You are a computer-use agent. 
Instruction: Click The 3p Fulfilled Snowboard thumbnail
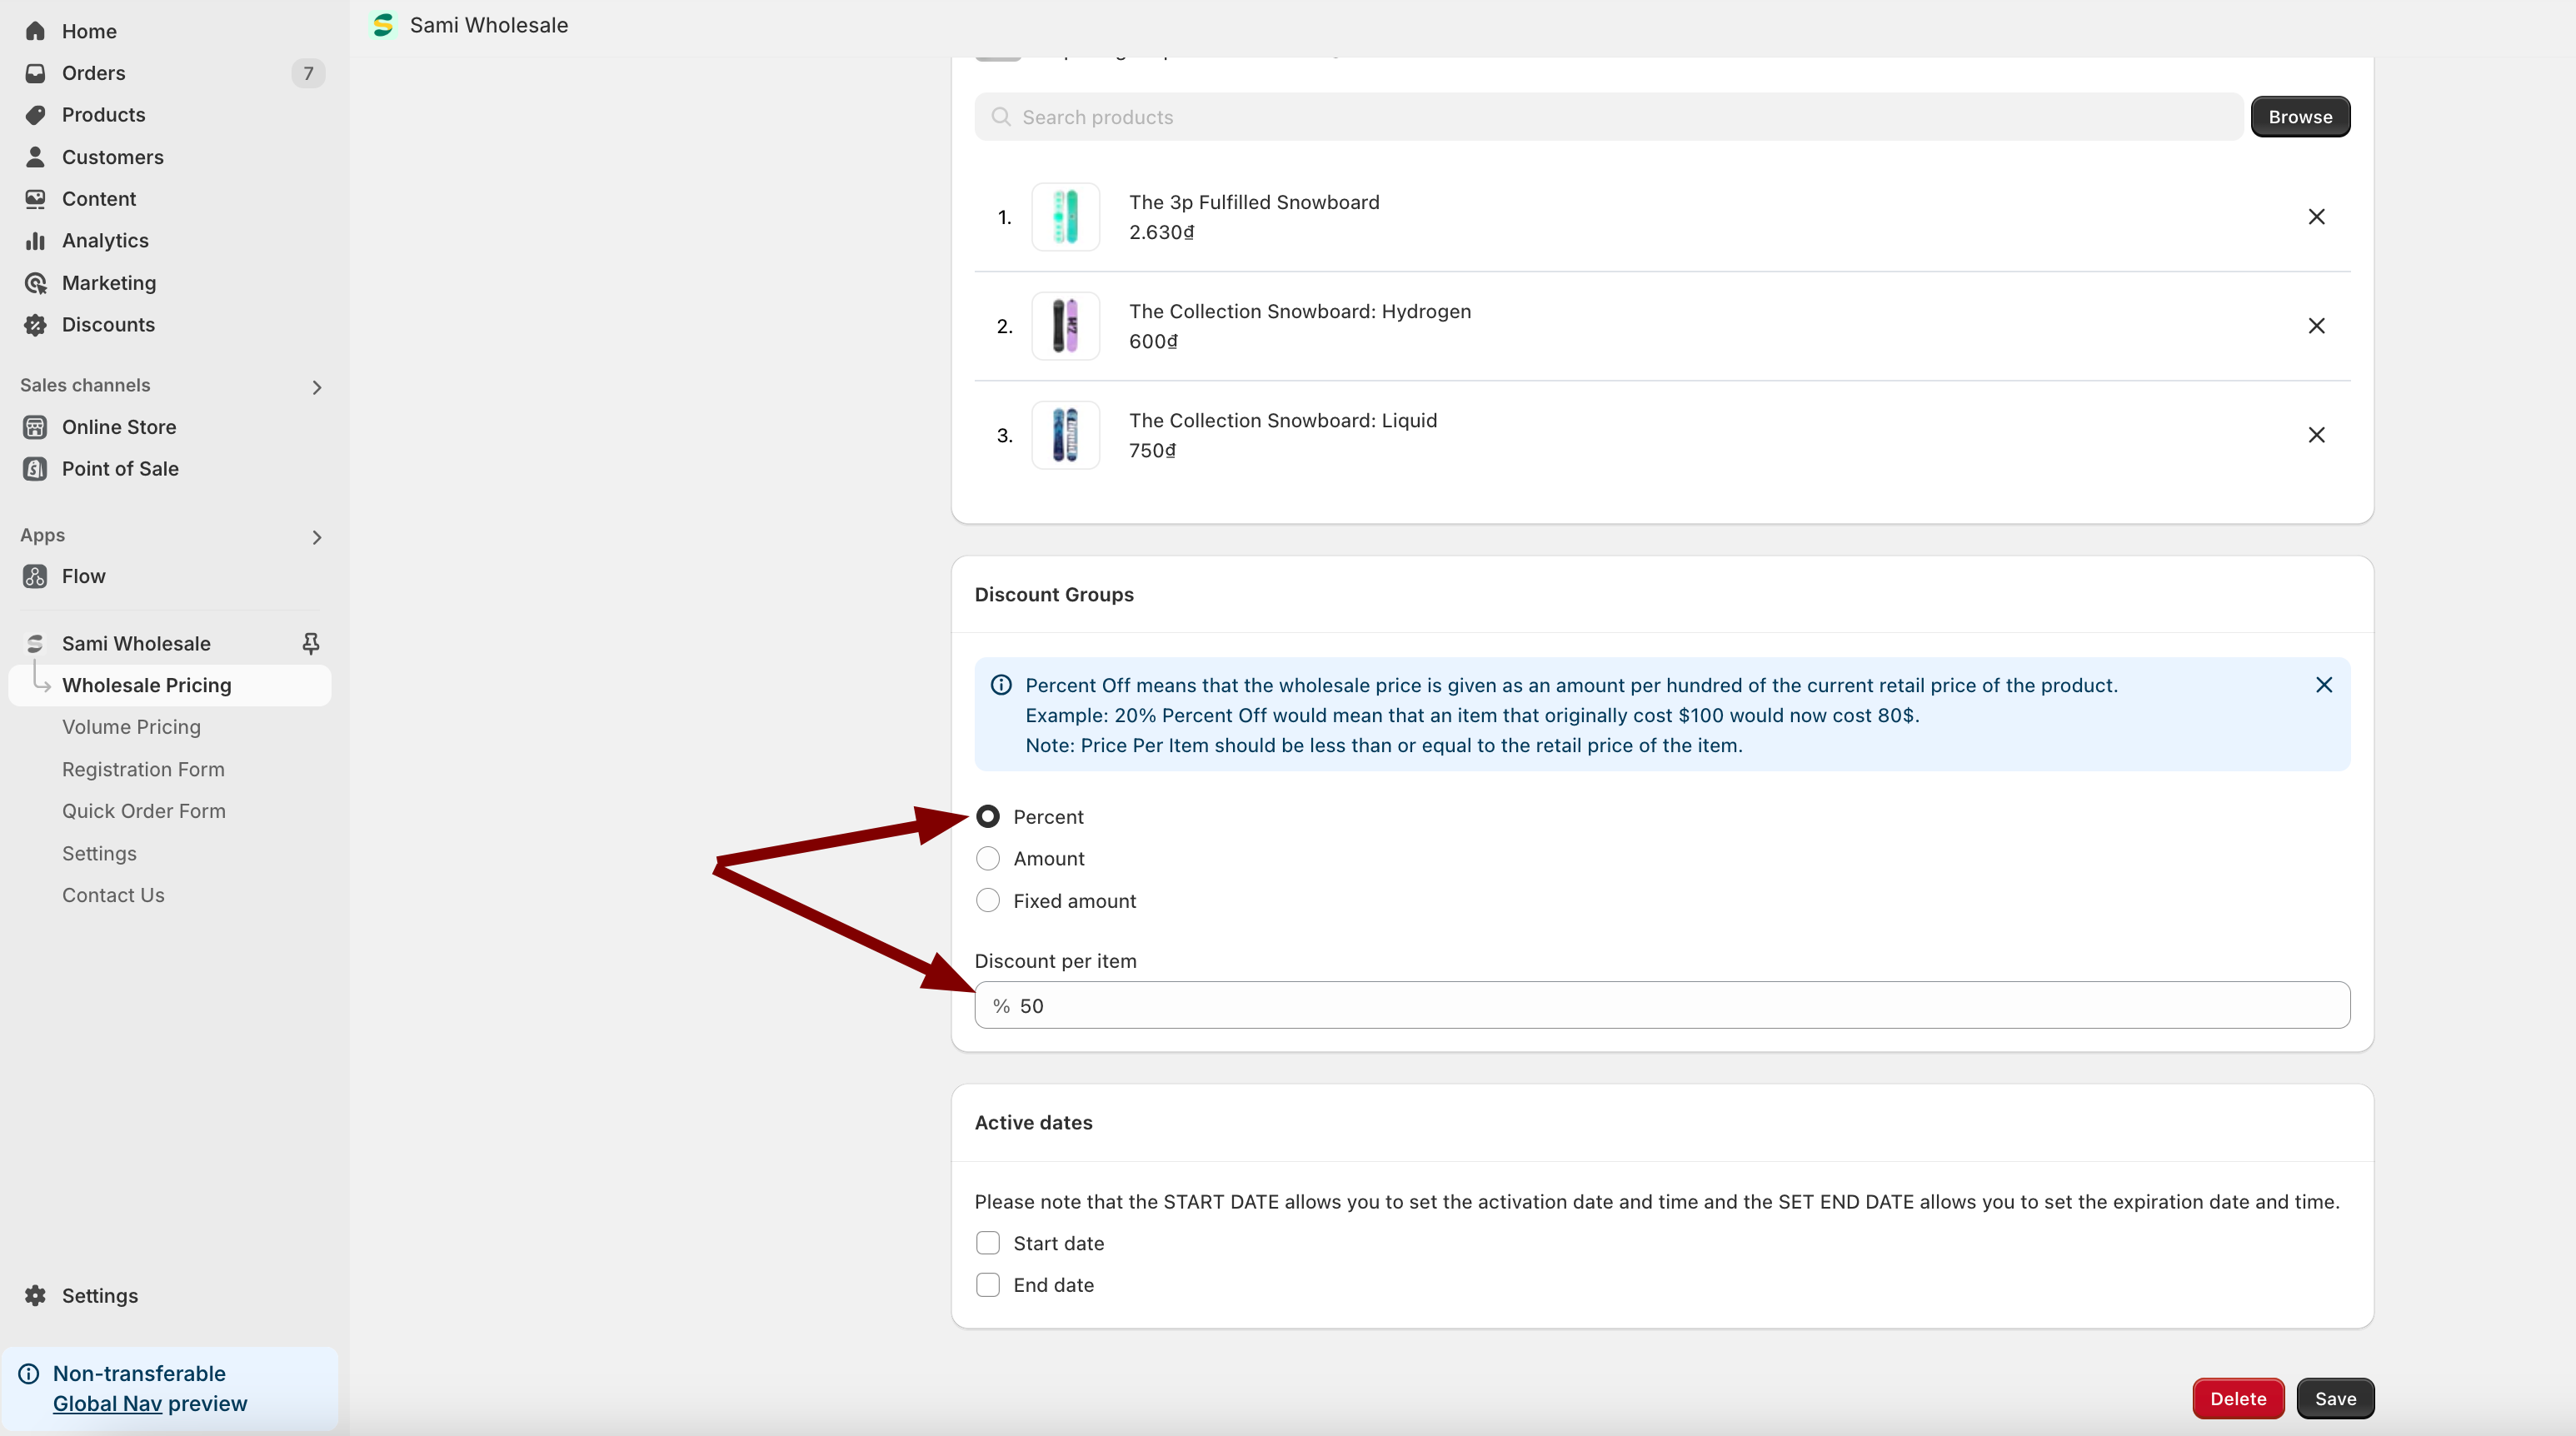click(x=1066, y=217)
